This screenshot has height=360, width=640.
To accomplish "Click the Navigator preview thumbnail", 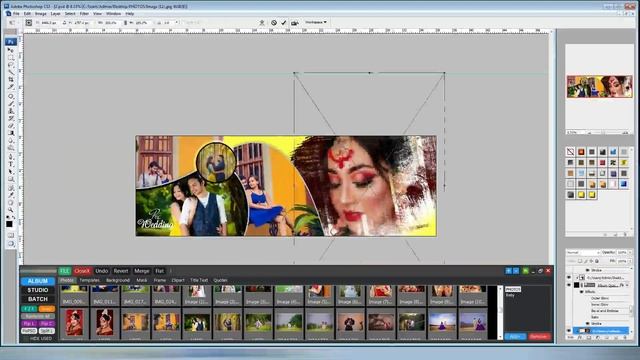I will (599, 87).
